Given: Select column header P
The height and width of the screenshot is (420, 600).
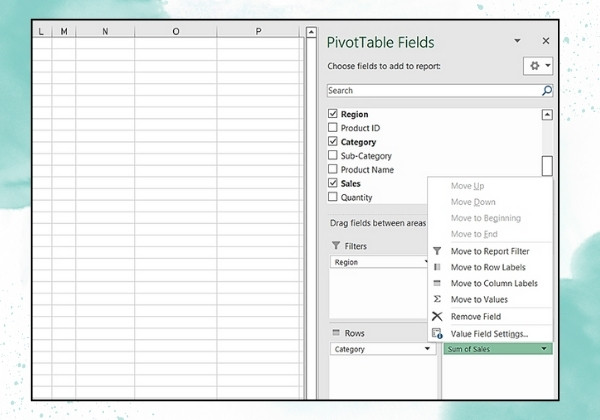Looking at the screenshot, I should tap(258, 31).
